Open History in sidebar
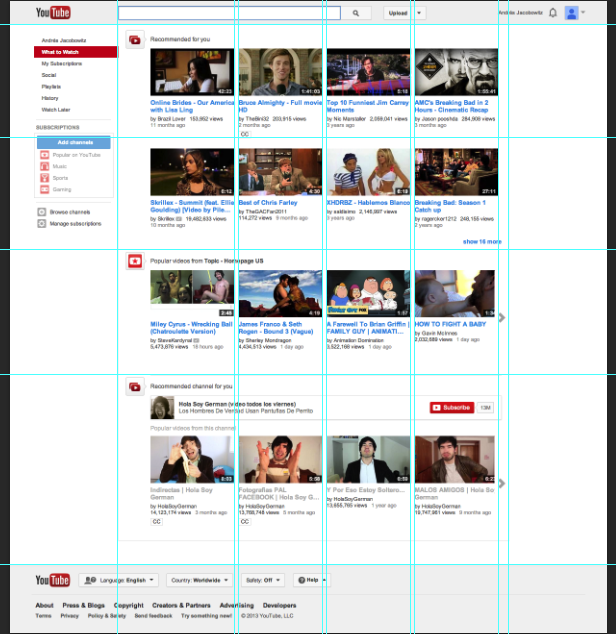 [50, 98]
